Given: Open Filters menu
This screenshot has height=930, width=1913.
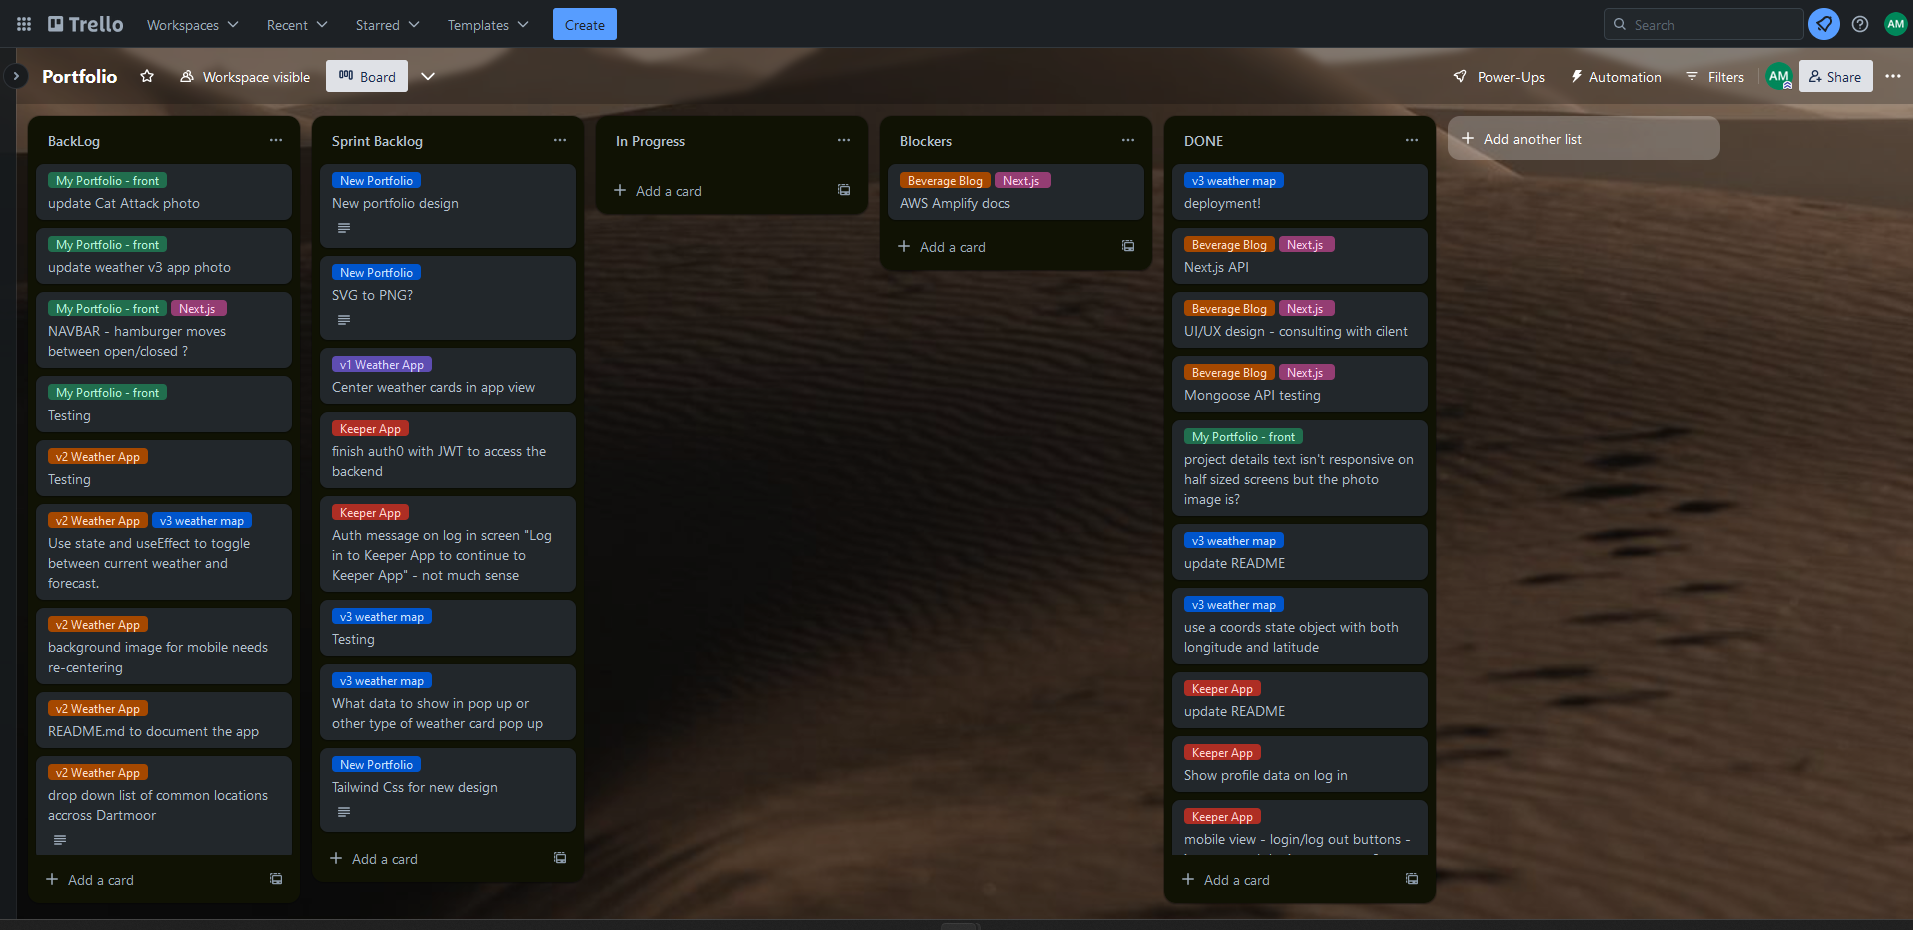Looking at the screenshot, I should [1715, 76].
